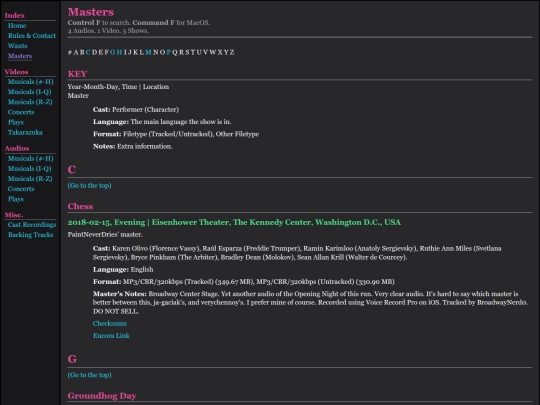Jump to letter C in the alphabet index
Screen dimensions: 540x405
click(x=88, y=52)
